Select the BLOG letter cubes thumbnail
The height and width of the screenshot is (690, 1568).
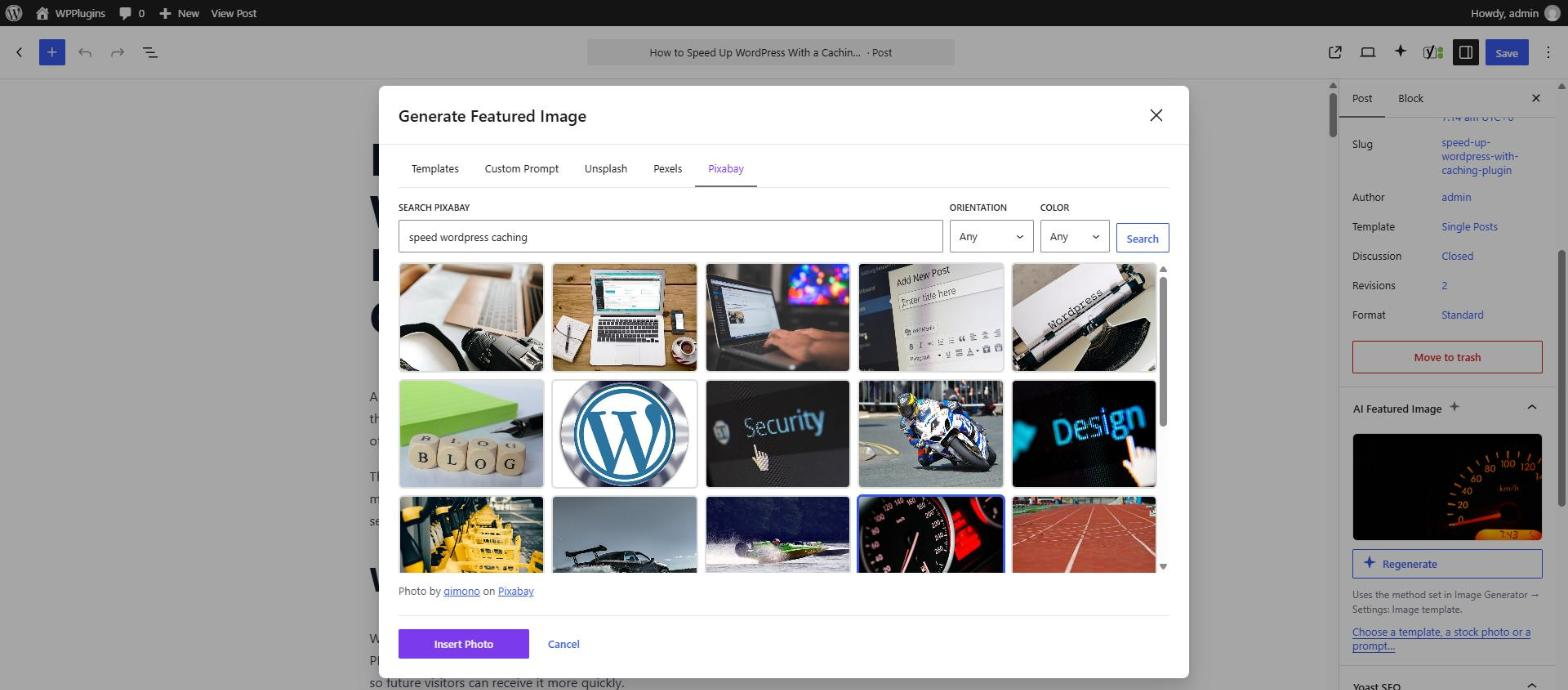[471, 434]
